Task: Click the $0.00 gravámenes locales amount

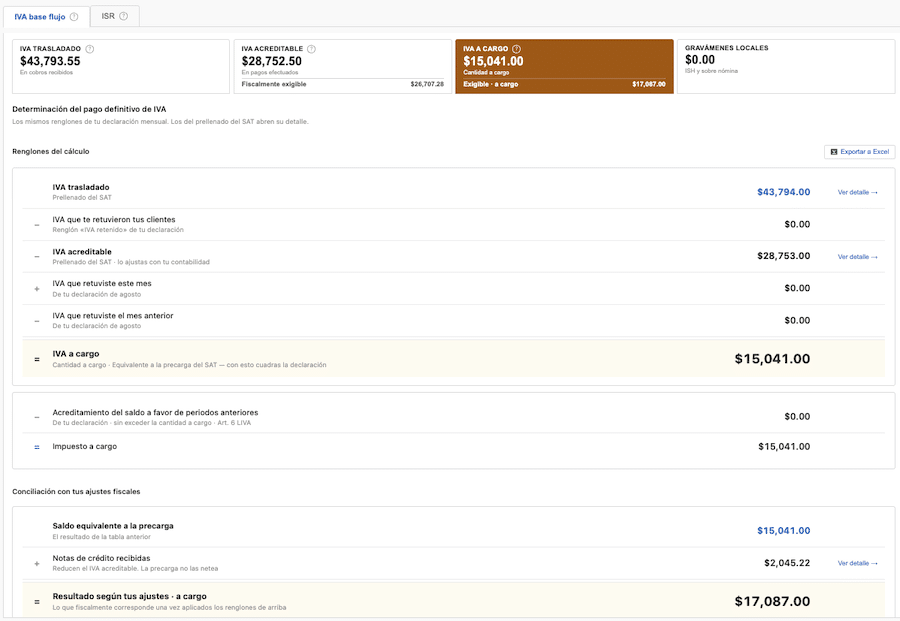Action: [700, 60]
